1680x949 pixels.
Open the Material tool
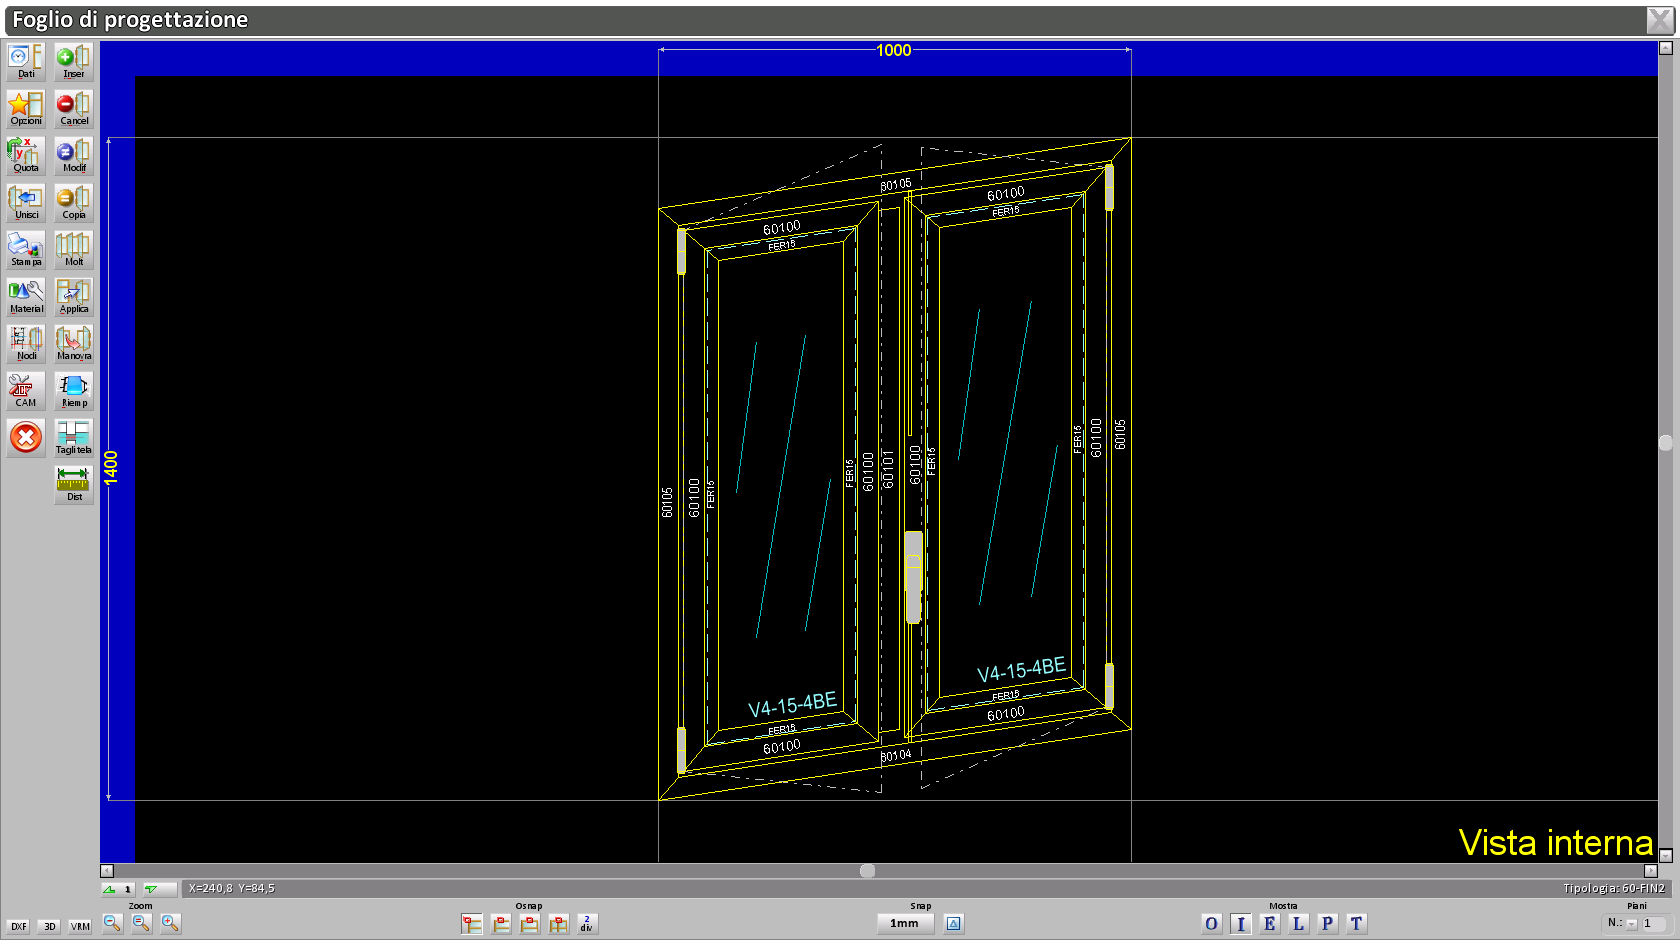26,297
